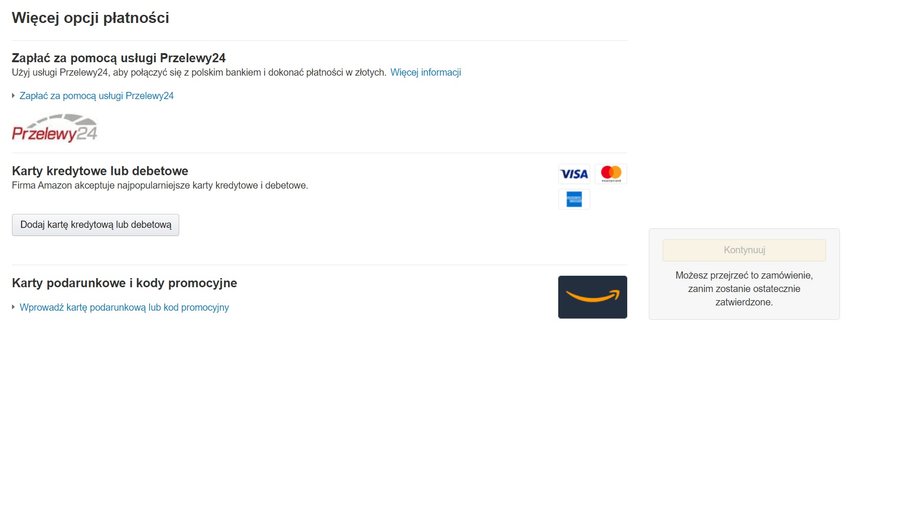Image resolution: width=920 pixels, height=517 pixels.
Task: Follow the Więcej informacji link
Action: pos(425,72)
